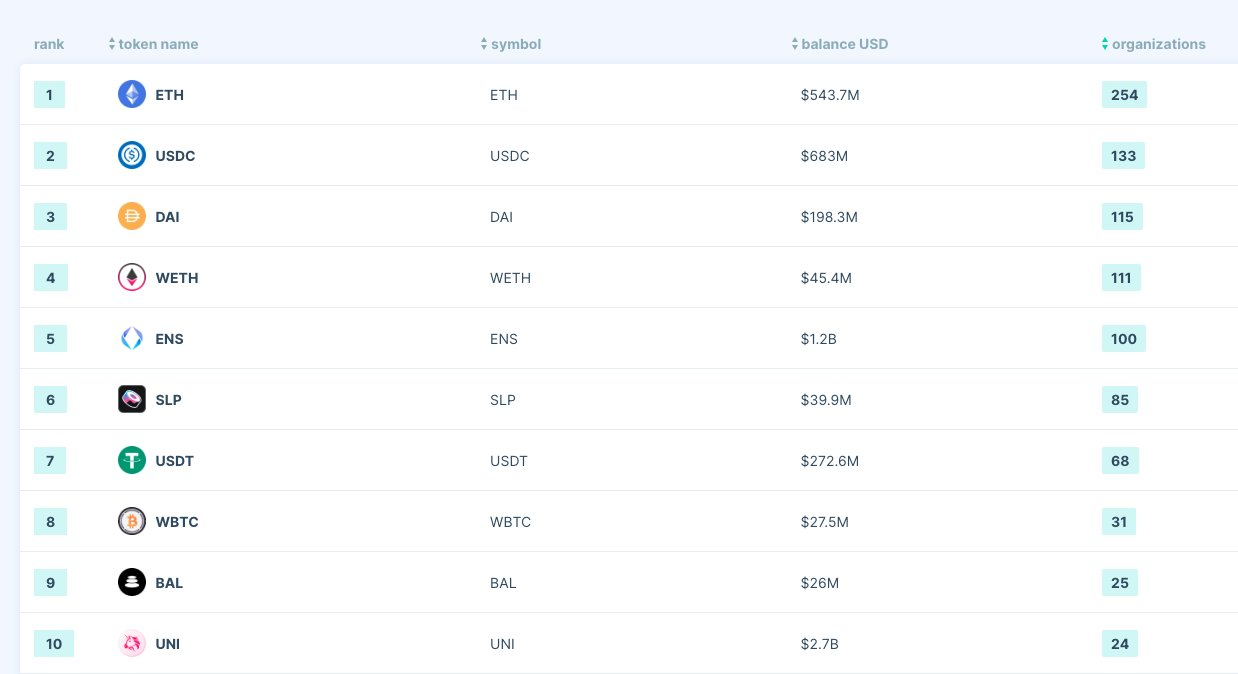1238x674 pixels.
Task: Open the ETH token name link
Action: click(x=170, y=95)
